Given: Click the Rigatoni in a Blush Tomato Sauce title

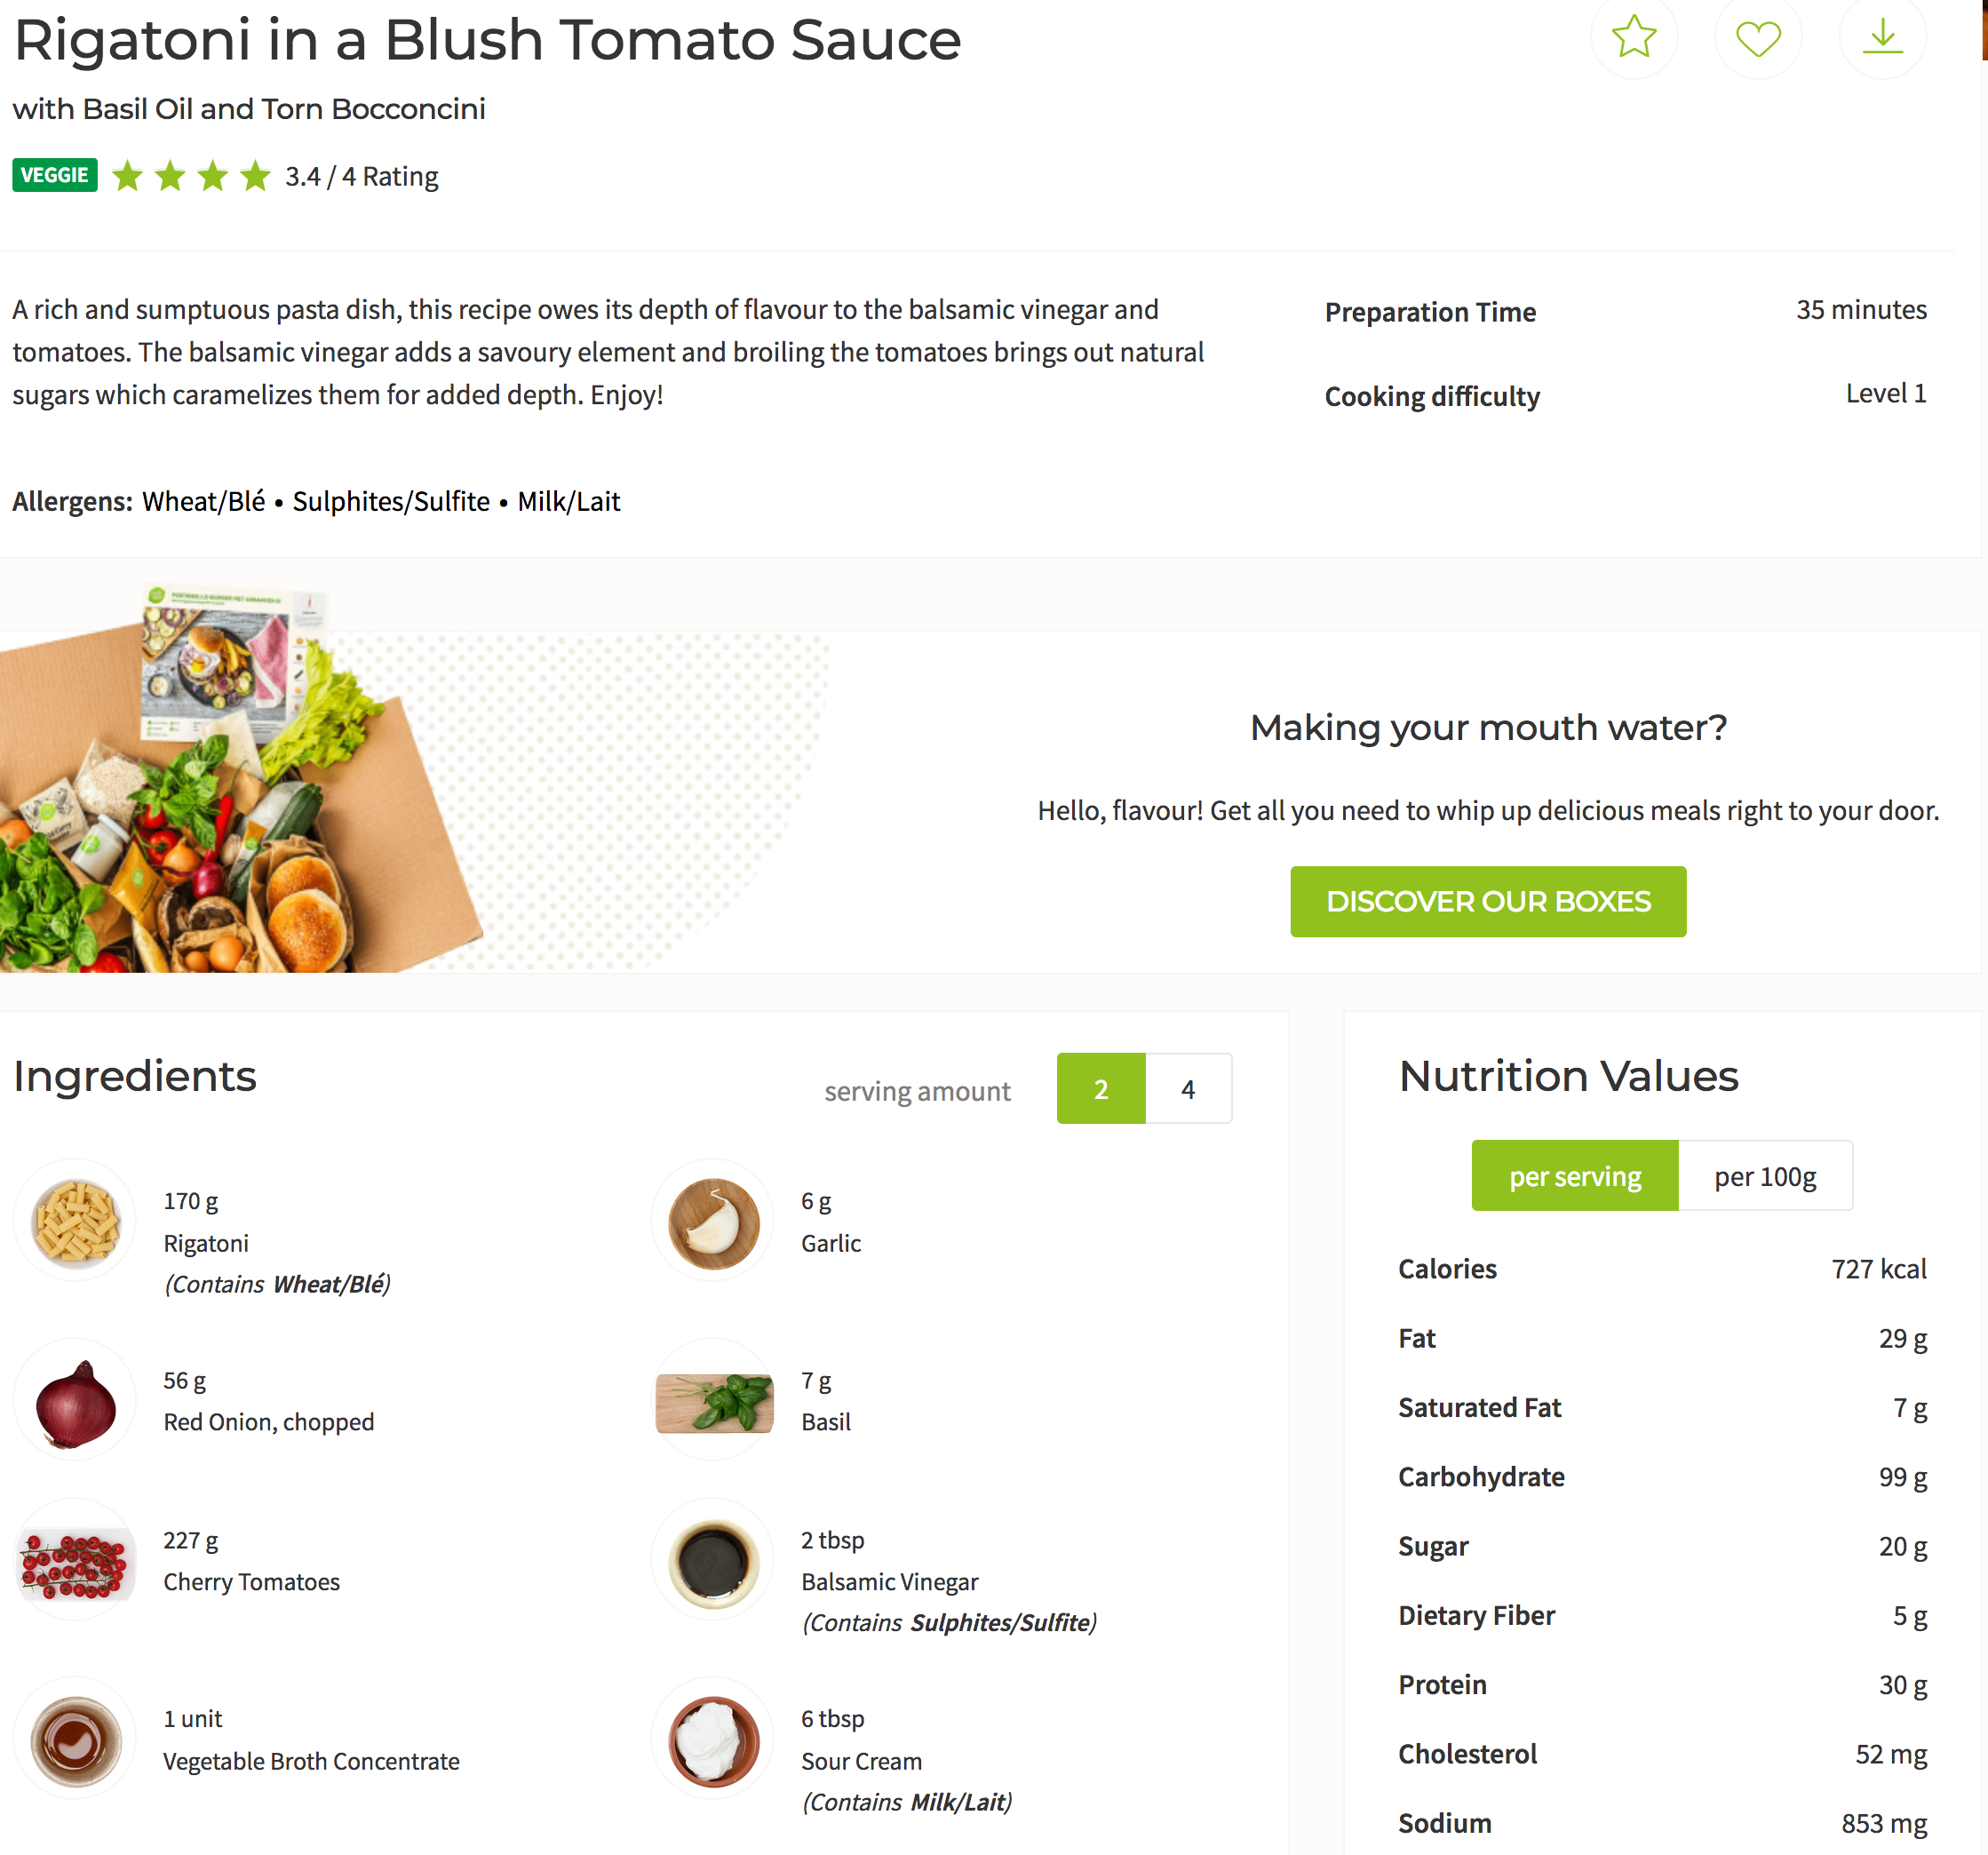Looking at the screenshot, I should (487, 40).
